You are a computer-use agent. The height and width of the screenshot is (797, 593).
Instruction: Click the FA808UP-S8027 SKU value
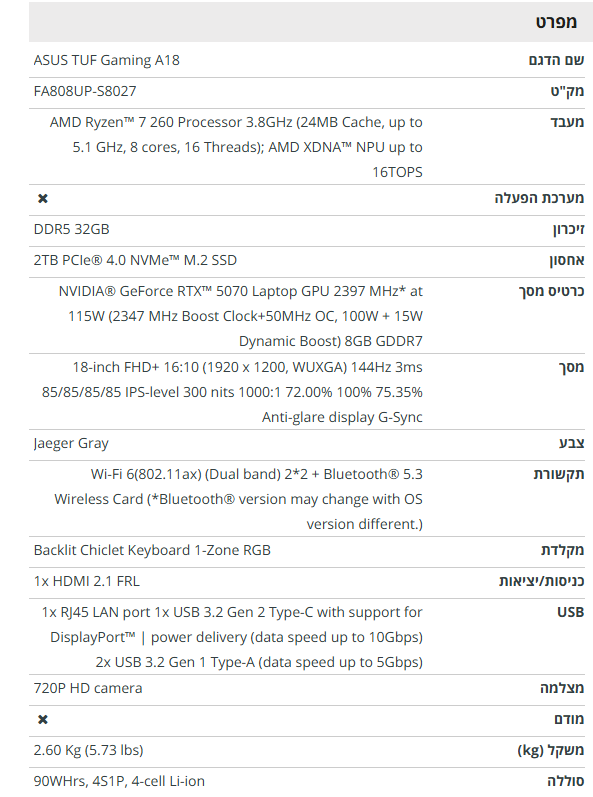[x=85, y=91]
